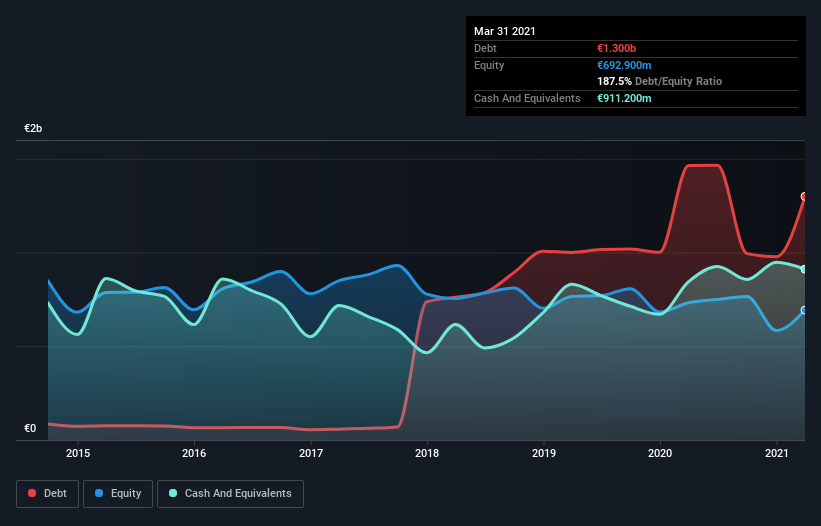Toggle the Cash And Equivalents legend button
This screenshot has height=526, width=821.
pos(230,494)
